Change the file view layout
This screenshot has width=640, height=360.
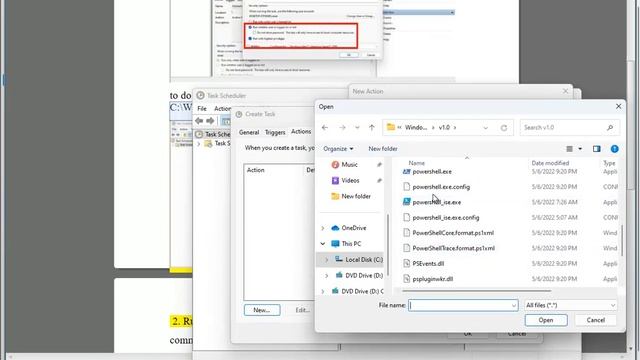click(569, 149)
